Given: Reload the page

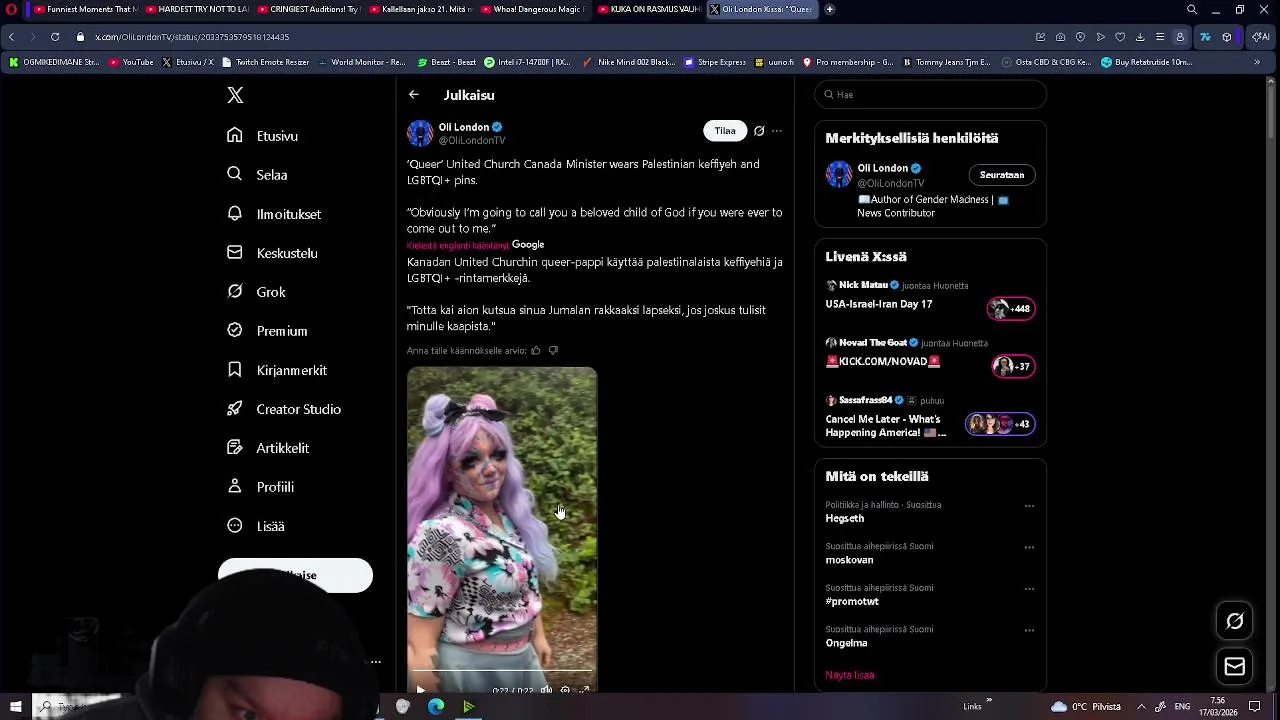Looking at the screenshot, I should click(x=55, y=37).
